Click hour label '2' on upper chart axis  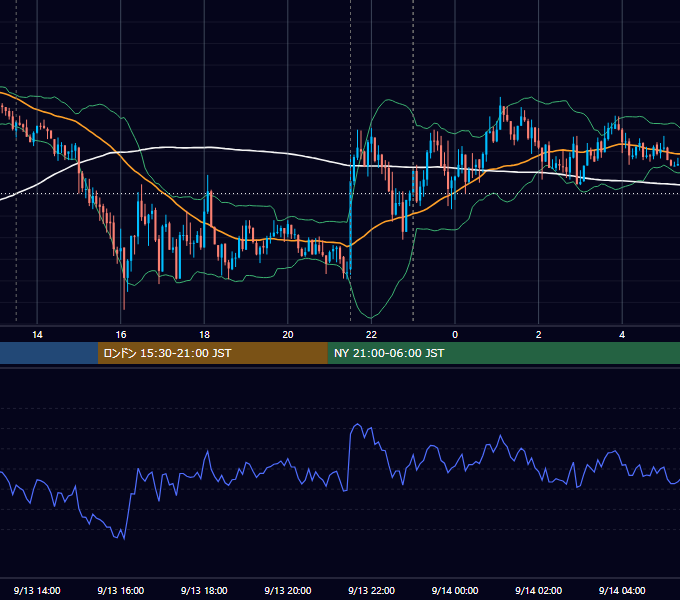coord(539,335)
